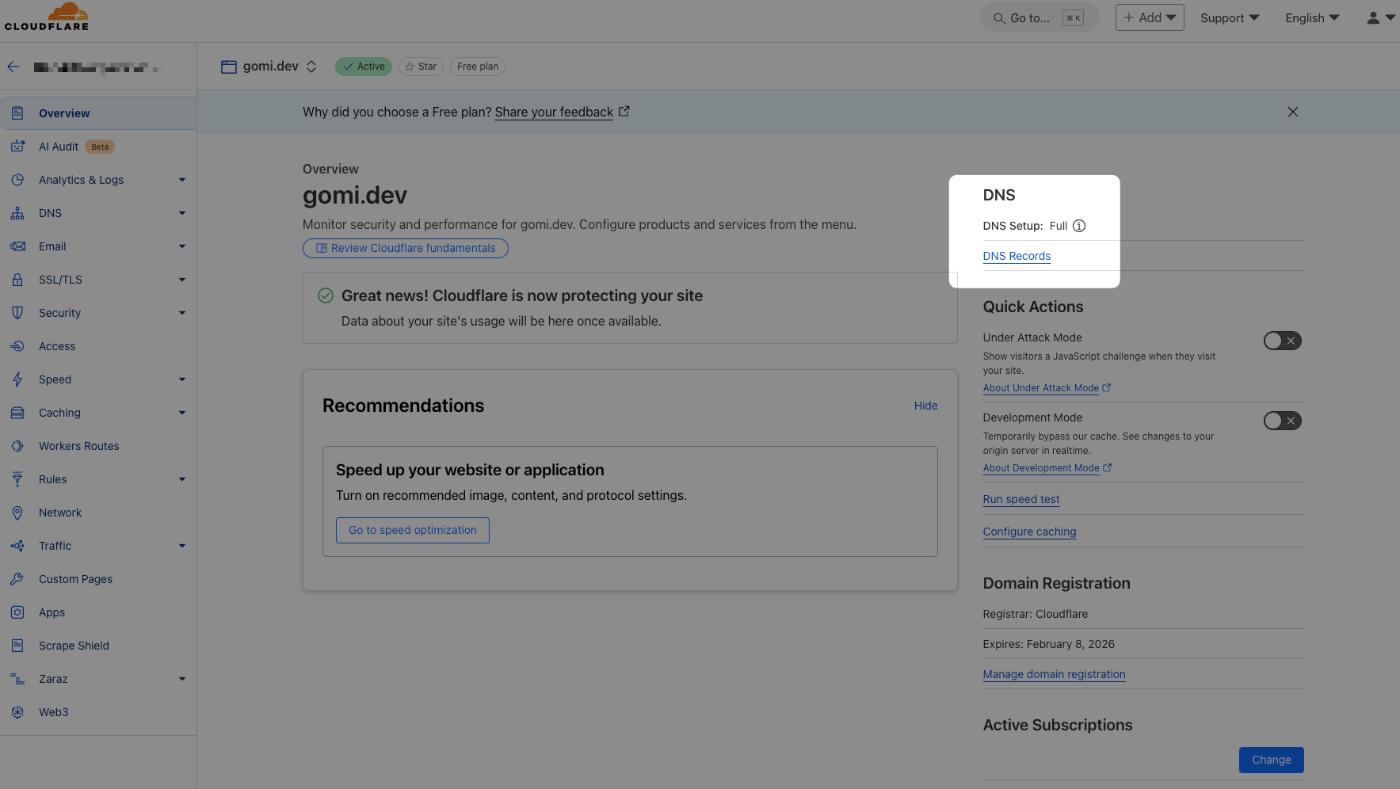Open About Under Attack Mode link
The image size is (1400, 789).
click(1047, 388)
